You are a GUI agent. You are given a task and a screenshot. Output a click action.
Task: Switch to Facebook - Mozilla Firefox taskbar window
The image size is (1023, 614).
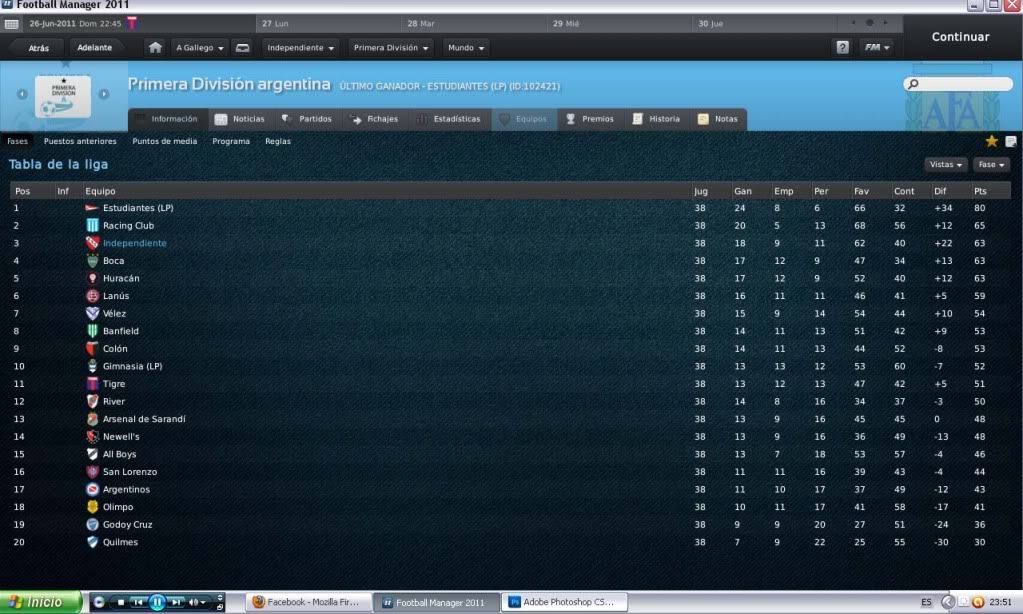(309, 602)
